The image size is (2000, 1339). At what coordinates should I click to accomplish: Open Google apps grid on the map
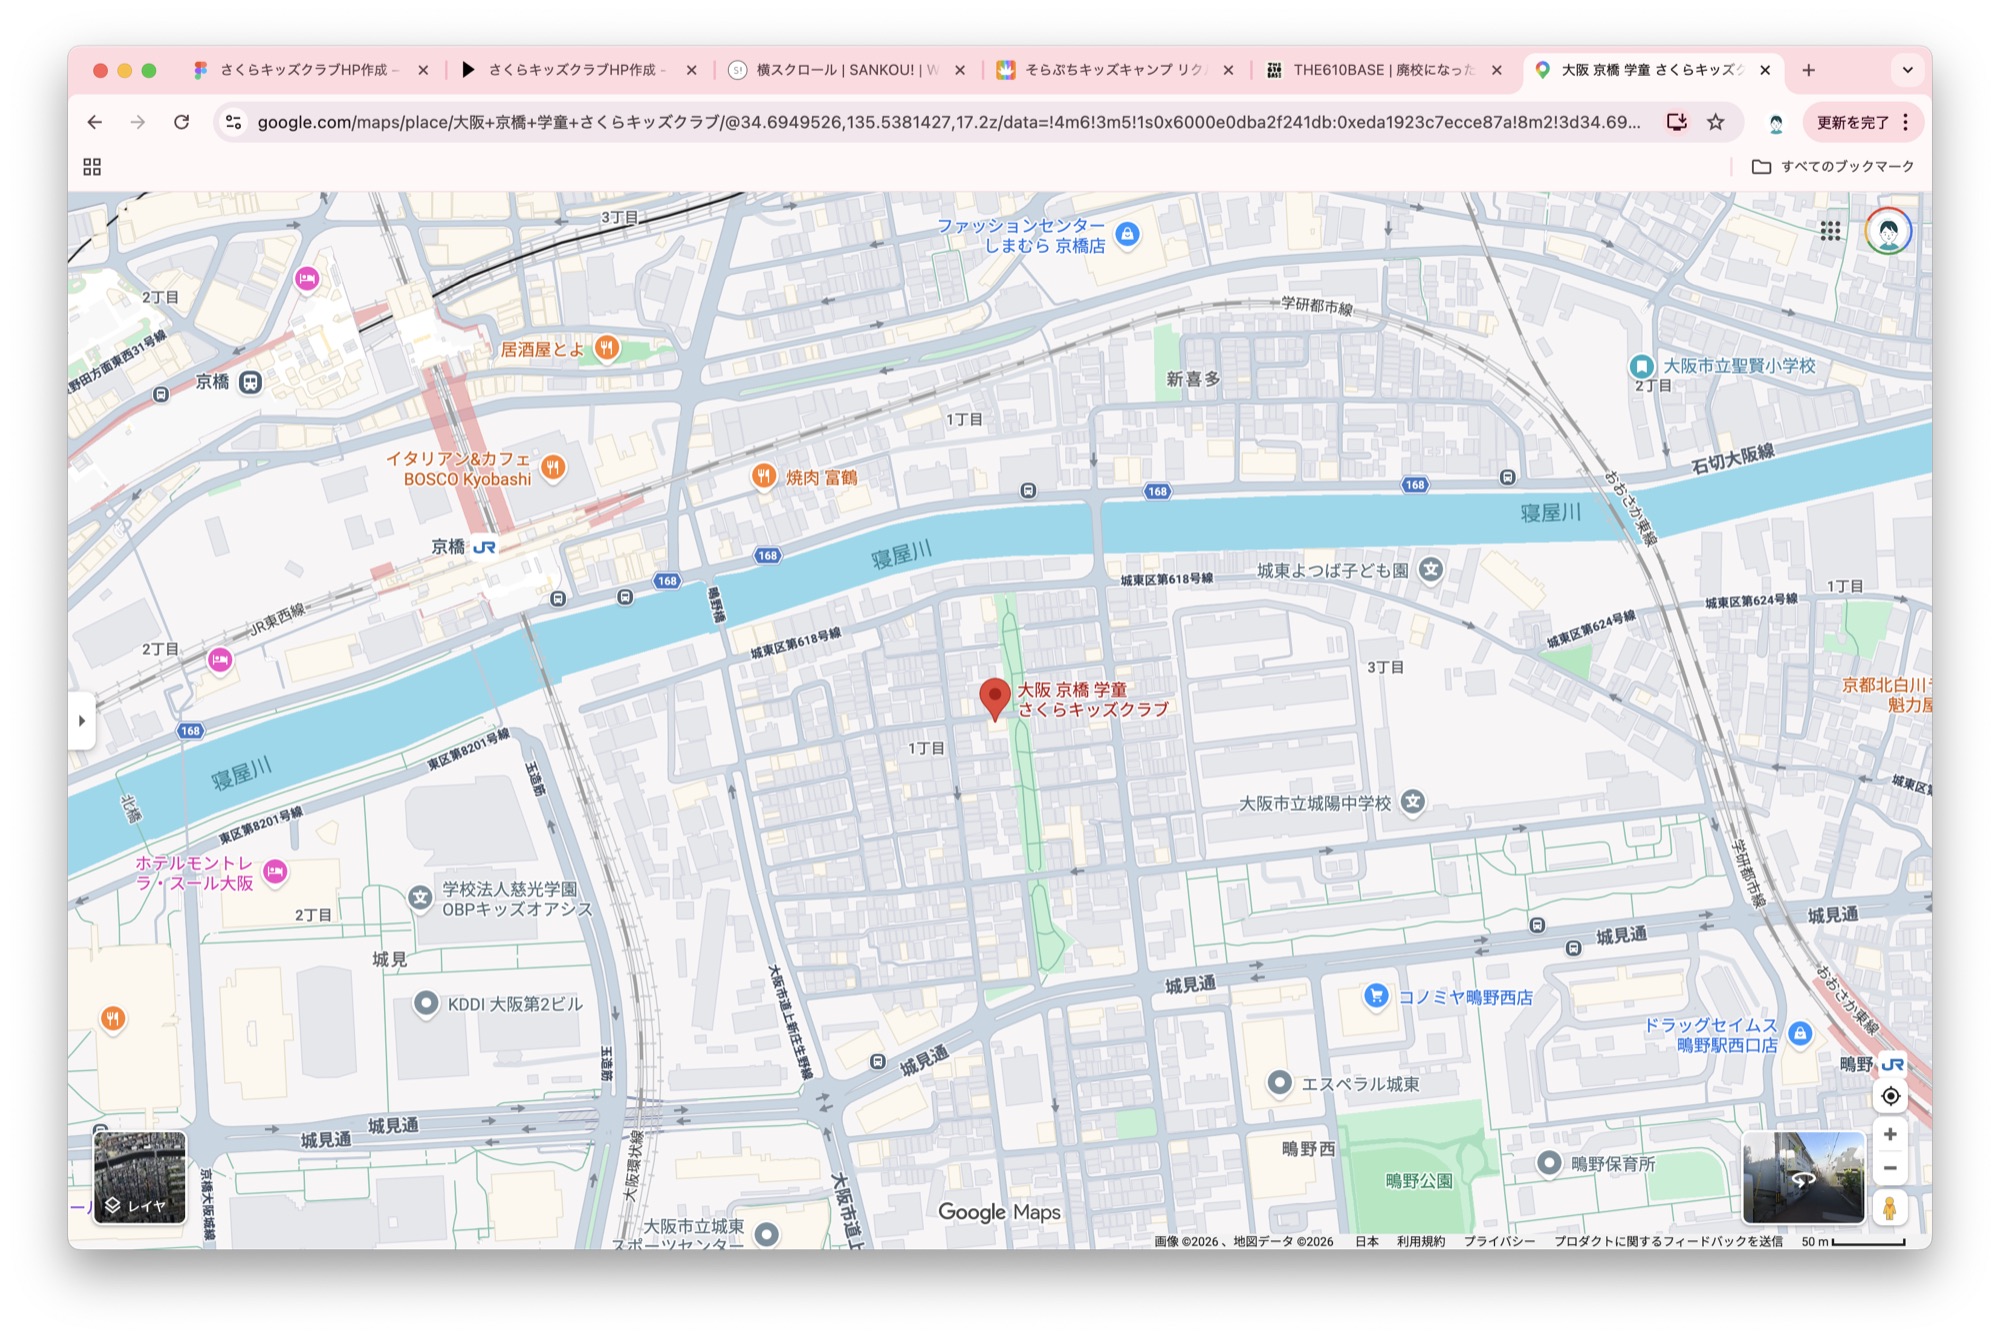[x=1830, y=231]
